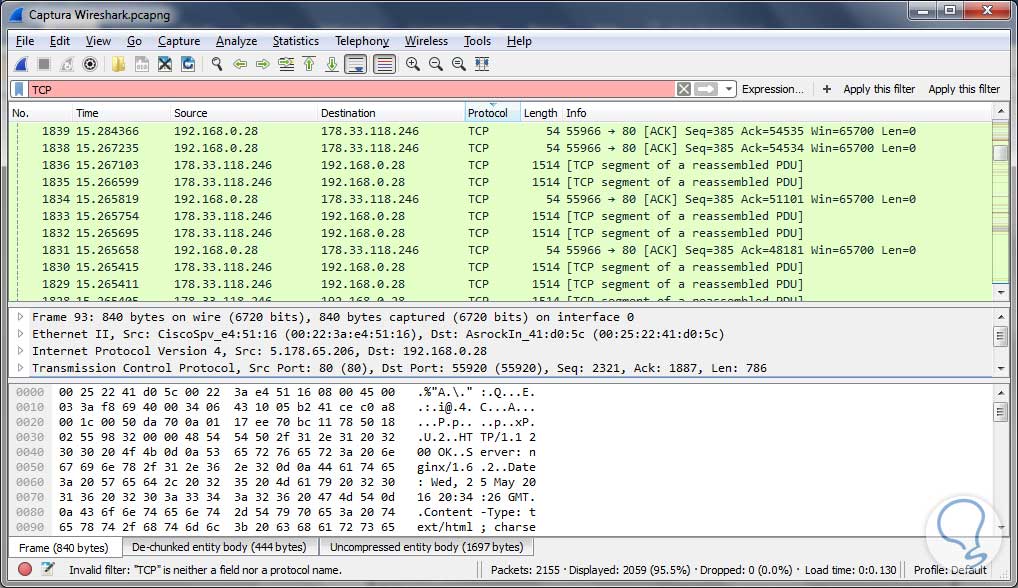Open the display filter bookmark icon
This screenshot has width=1018, height=588.
(x=19, y=89)
